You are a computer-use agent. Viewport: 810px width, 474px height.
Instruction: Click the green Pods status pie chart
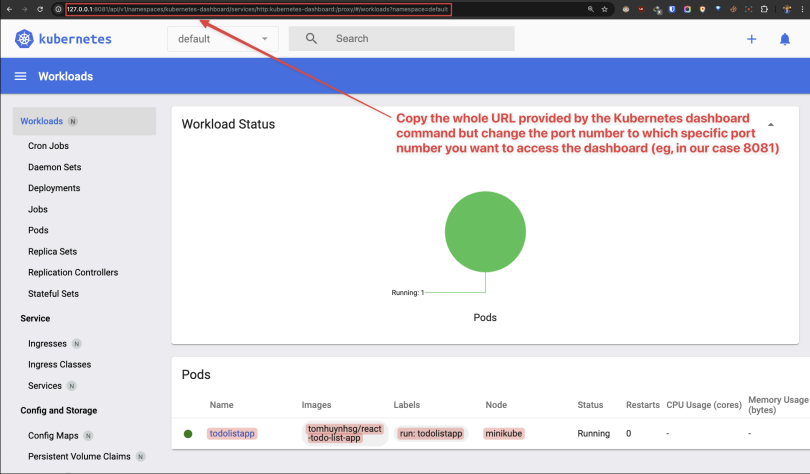pyautogui.click(x=485, y=232)
